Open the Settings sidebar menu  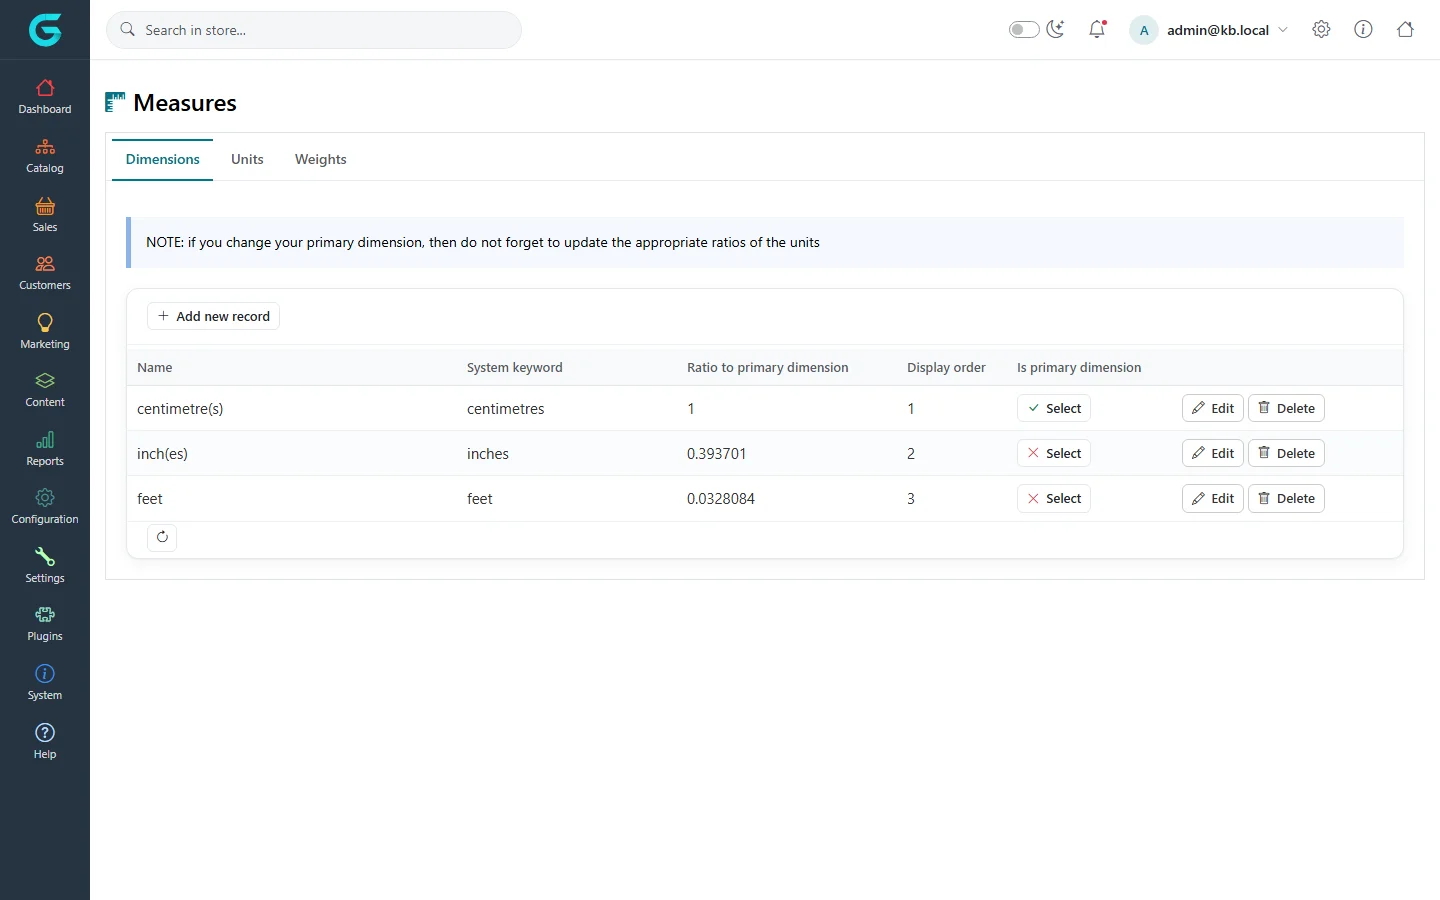tap(45, 566)
